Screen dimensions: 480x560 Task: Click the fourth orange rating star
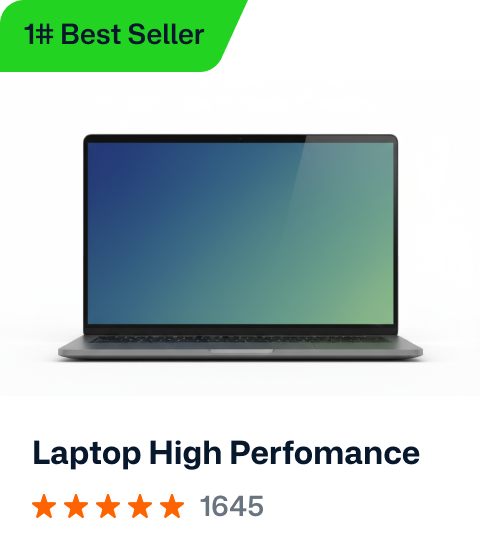click(140, 506)
